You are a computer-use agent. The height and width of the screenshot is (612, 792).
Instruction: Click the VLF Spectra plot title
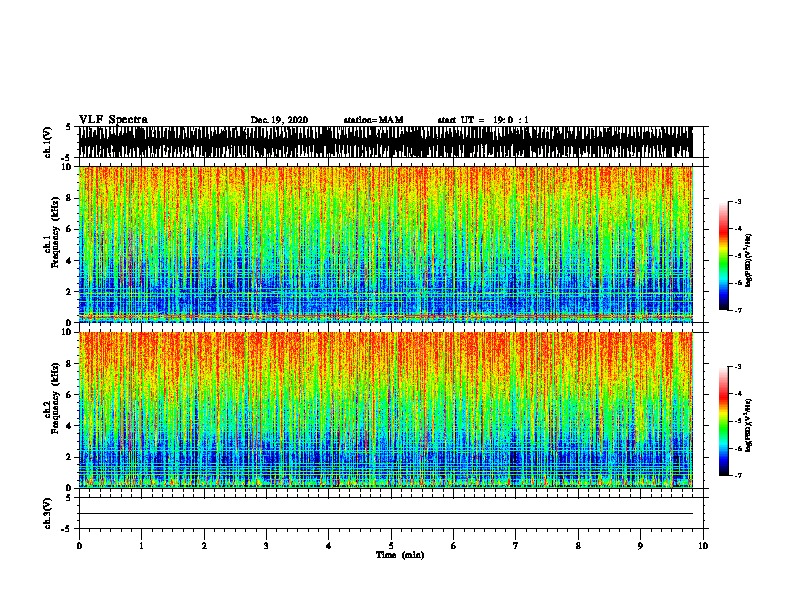(x=113, y=119)
